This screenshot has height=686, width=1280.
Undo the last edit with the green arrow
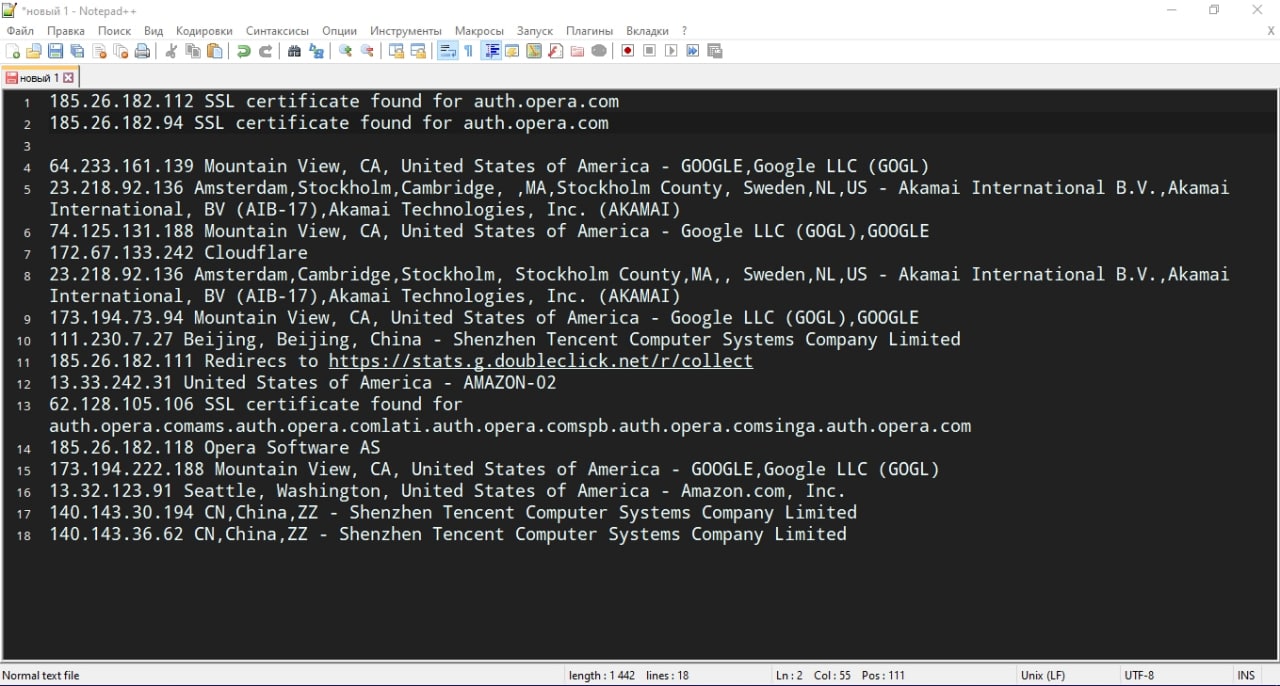[x=243, y=51]
